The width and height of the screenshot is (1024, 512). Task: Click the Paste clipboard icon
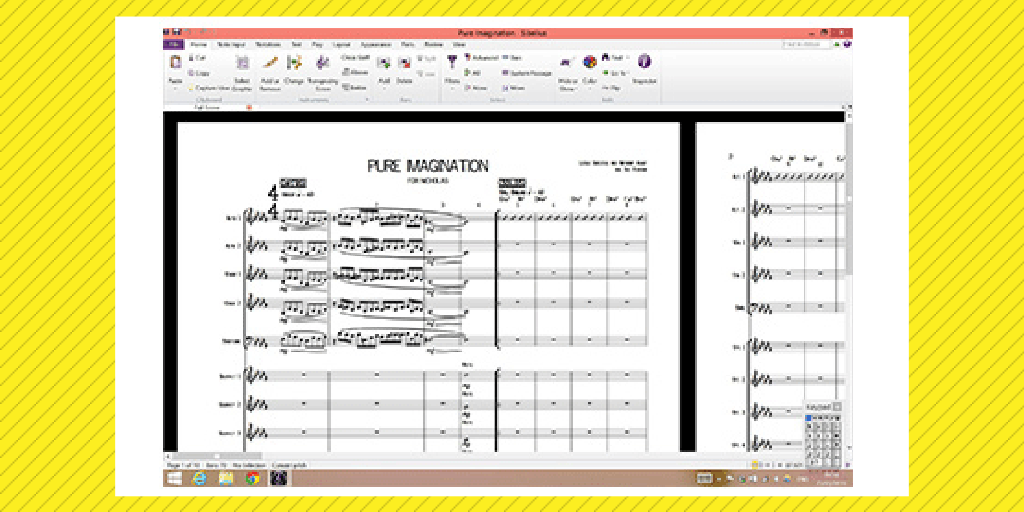pos(175,63)
